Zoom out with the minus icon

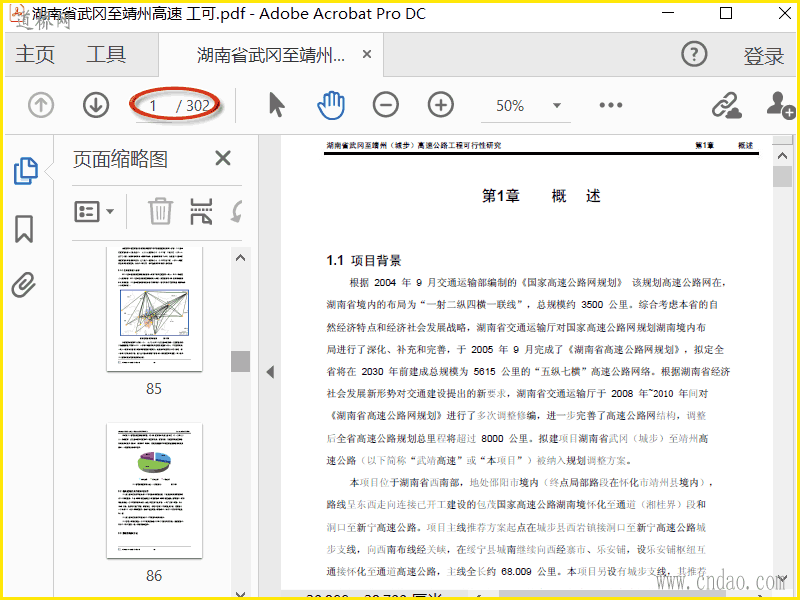tap(386, 106)
